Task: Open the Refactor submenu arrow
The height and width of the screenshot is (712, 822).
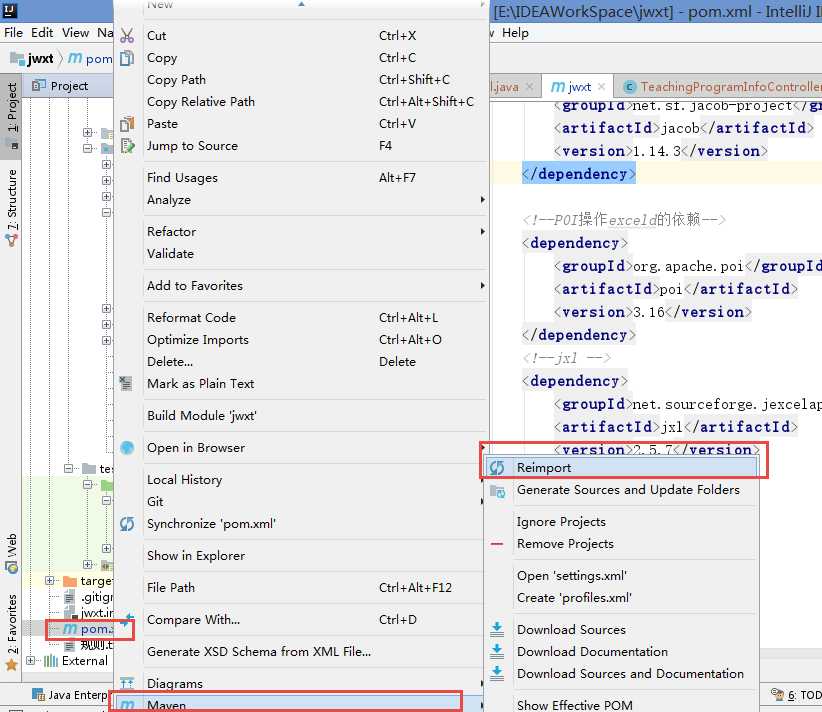Action: coord(482,232)
